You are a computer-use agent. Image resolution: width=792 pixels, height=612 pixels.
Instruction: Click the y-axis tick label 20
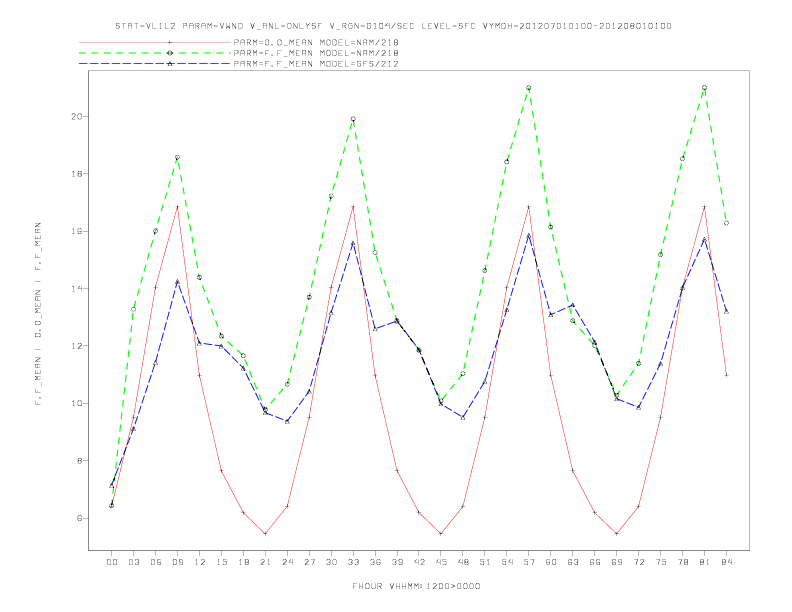click(x=76, y=117)
